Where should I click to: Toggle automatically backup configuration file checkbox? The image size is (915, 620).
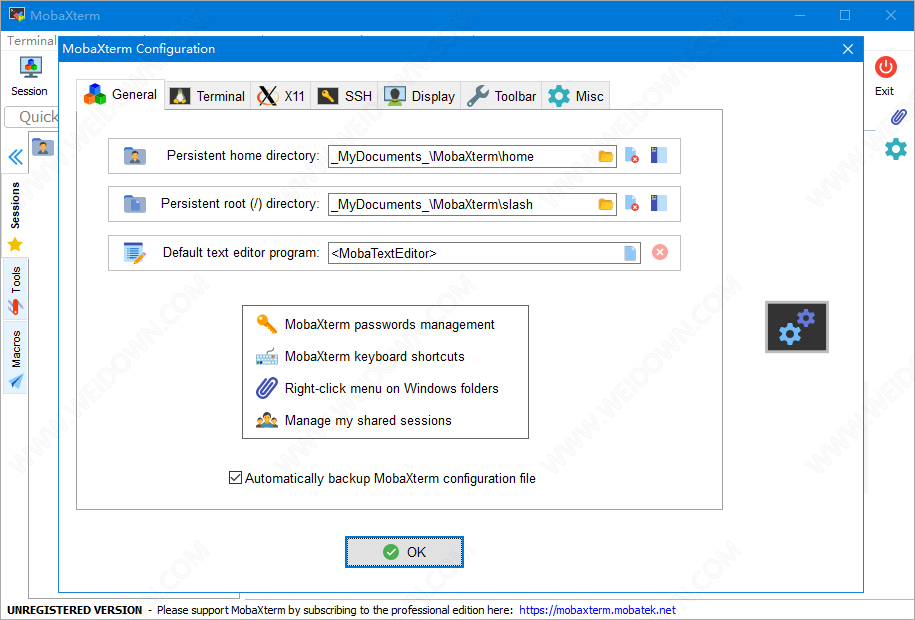pos(236,478)
